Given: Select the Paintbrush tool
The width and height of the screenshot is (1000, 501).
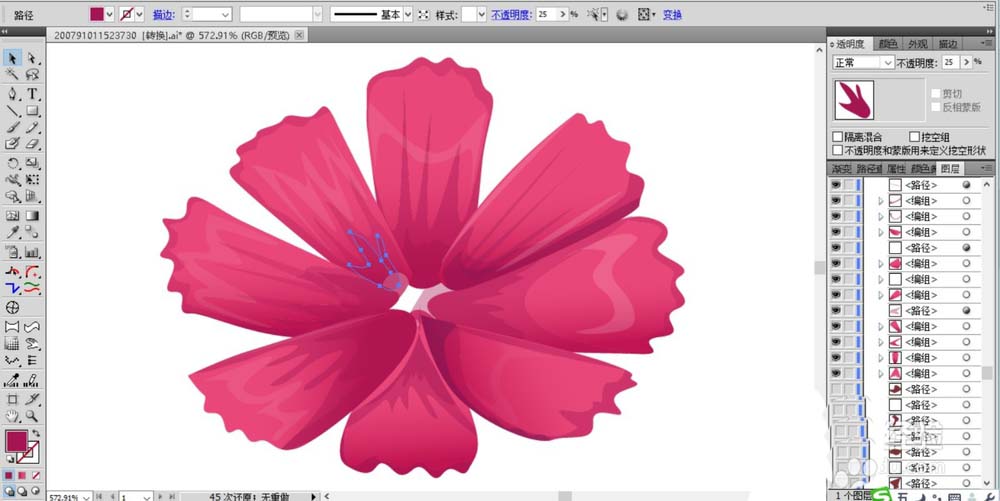Looking at the screenshot, I should click(x=12, y=127).
